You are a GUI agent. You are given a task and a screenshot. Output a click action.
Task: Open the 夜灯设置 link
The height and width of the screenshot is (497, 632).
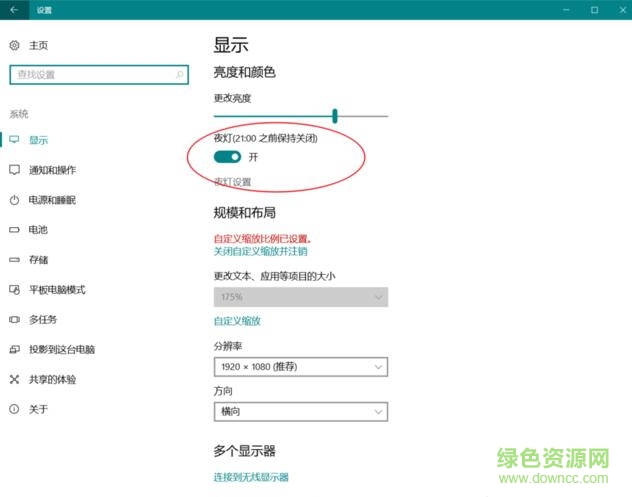(x=233, y=182)
